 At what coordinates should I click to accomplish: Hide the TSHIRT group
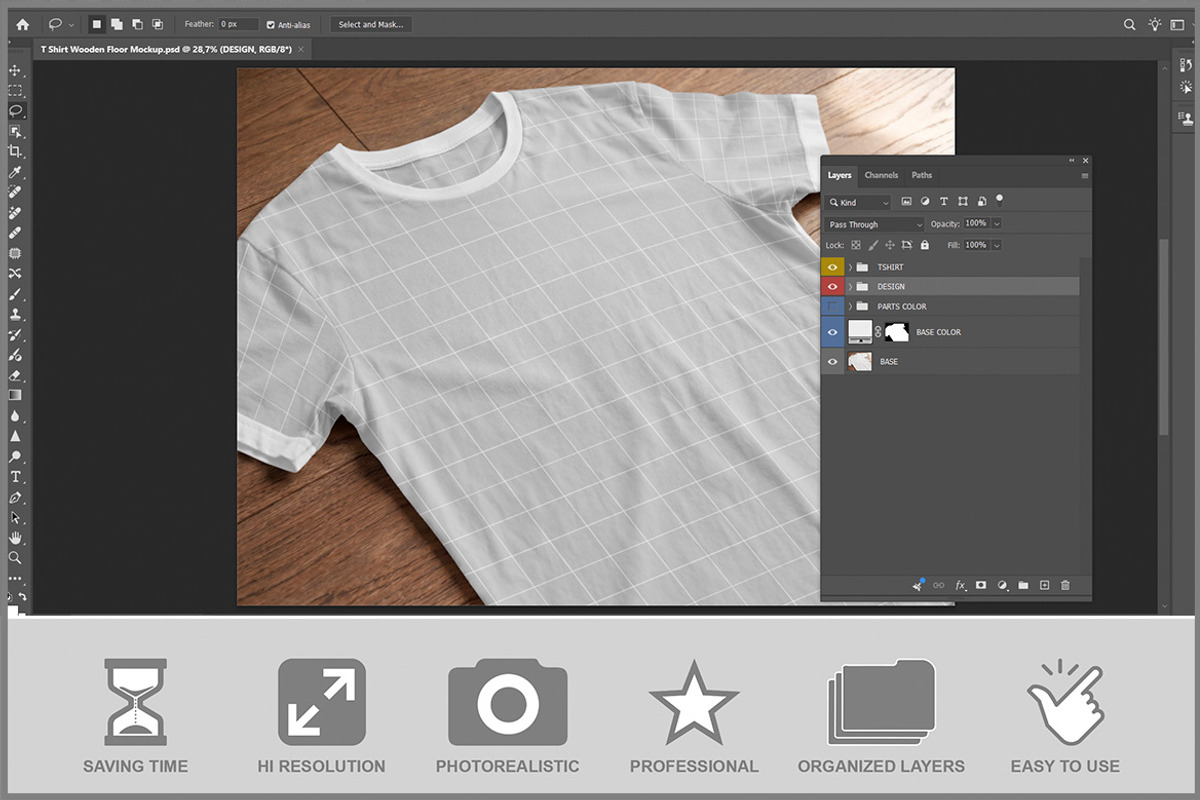pos(832,267)
